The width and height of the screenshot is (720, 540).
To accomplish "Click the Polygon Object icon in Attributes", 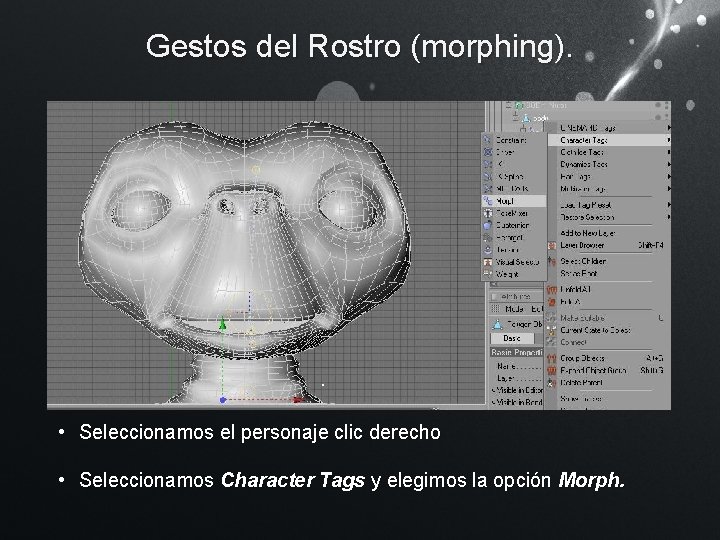I will click(498, 325).
